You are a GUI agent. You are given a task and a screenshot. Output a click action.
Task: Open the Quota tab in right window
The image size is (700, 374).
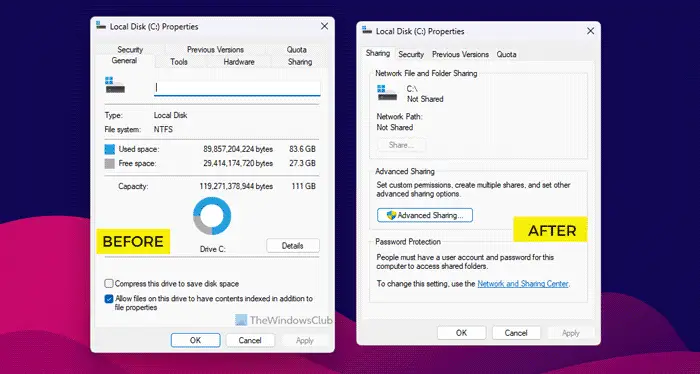click(x=506, y=54)
